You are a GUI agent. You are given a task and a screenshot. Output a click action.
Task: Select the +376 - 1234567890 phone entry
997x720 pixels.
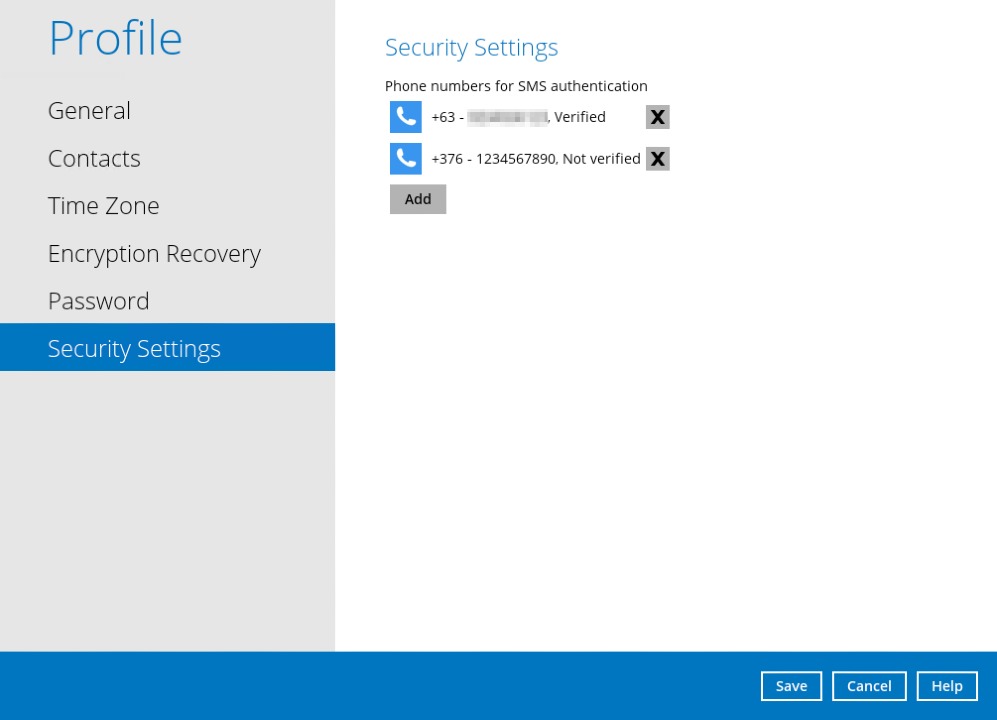[x=494, y=159]
